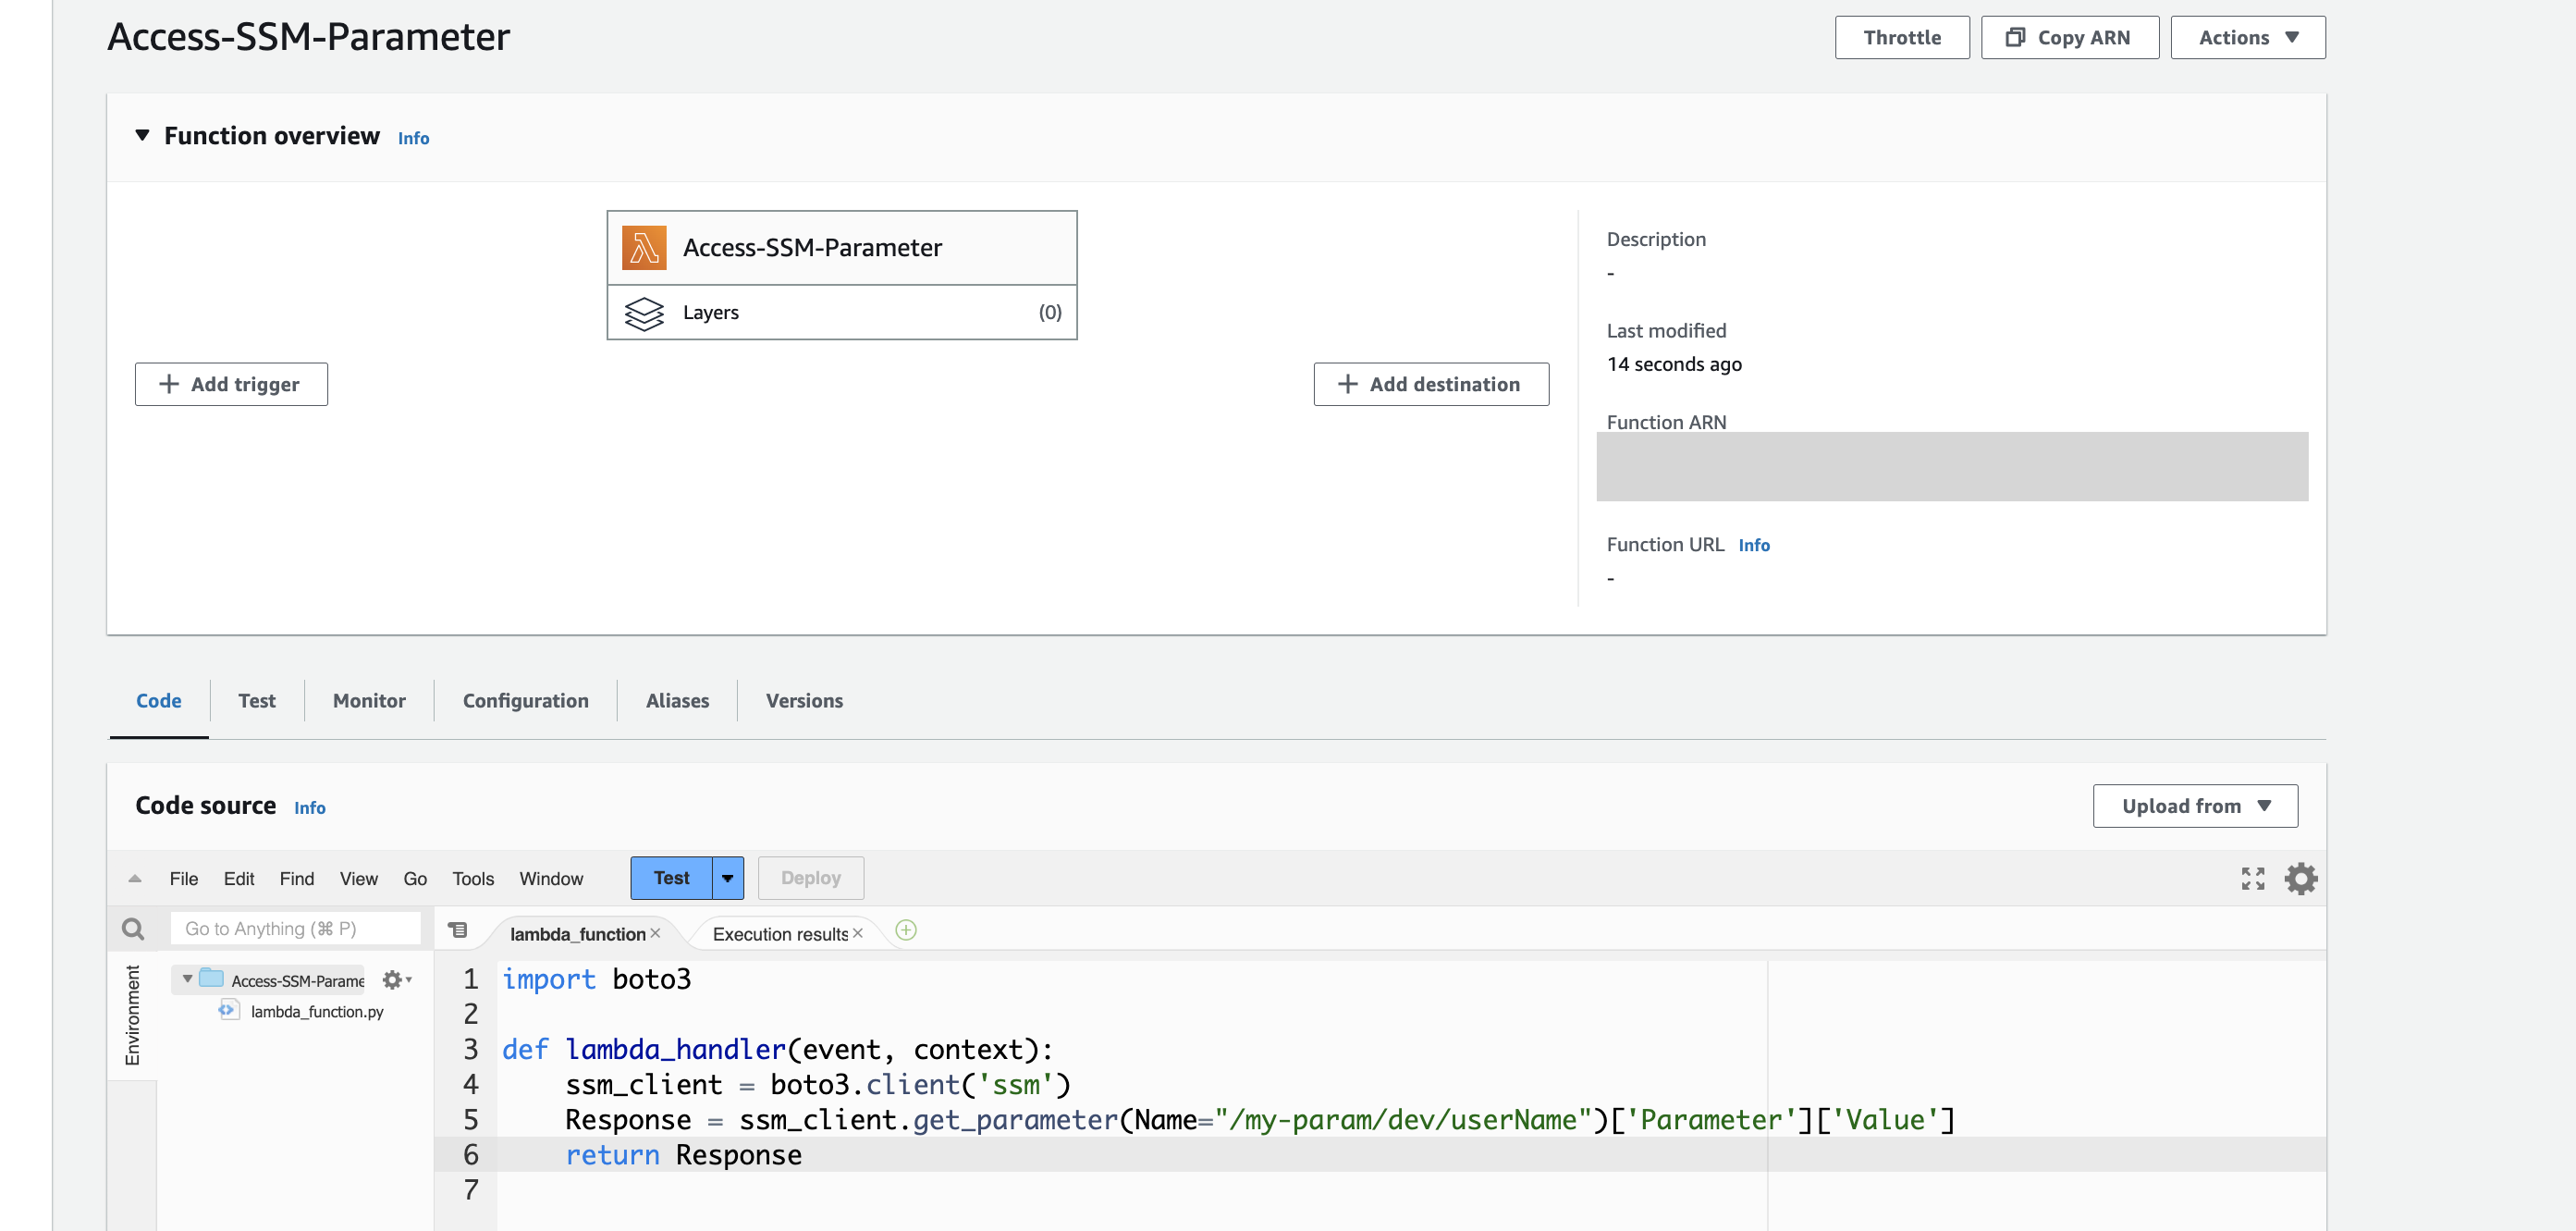Toggle fullscreen editor mode icon
Viewport: 2576px width, 1231px height.
click(x=2252, y=878)
